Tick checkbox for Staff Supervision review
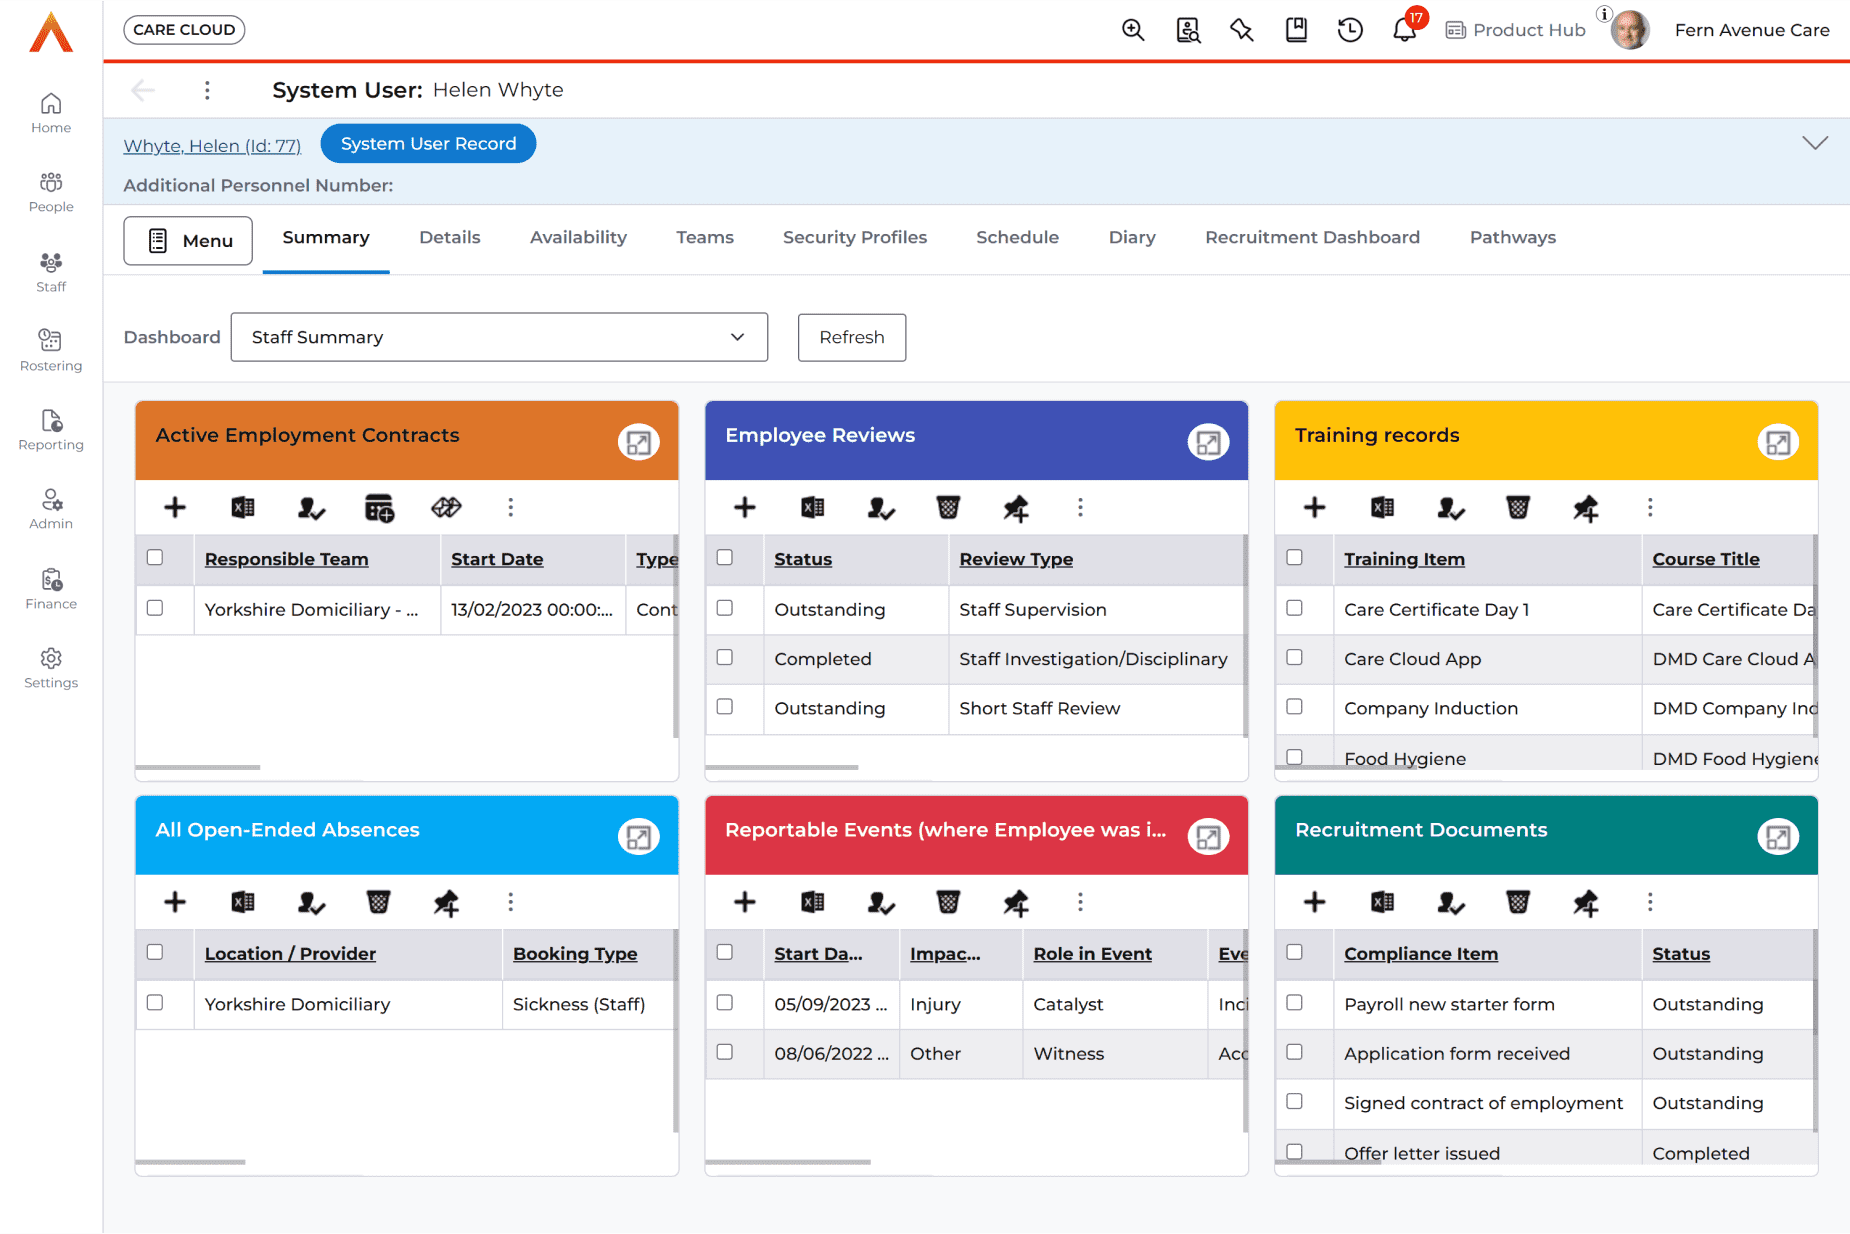1850x1234 pixels. pos(725,608)
